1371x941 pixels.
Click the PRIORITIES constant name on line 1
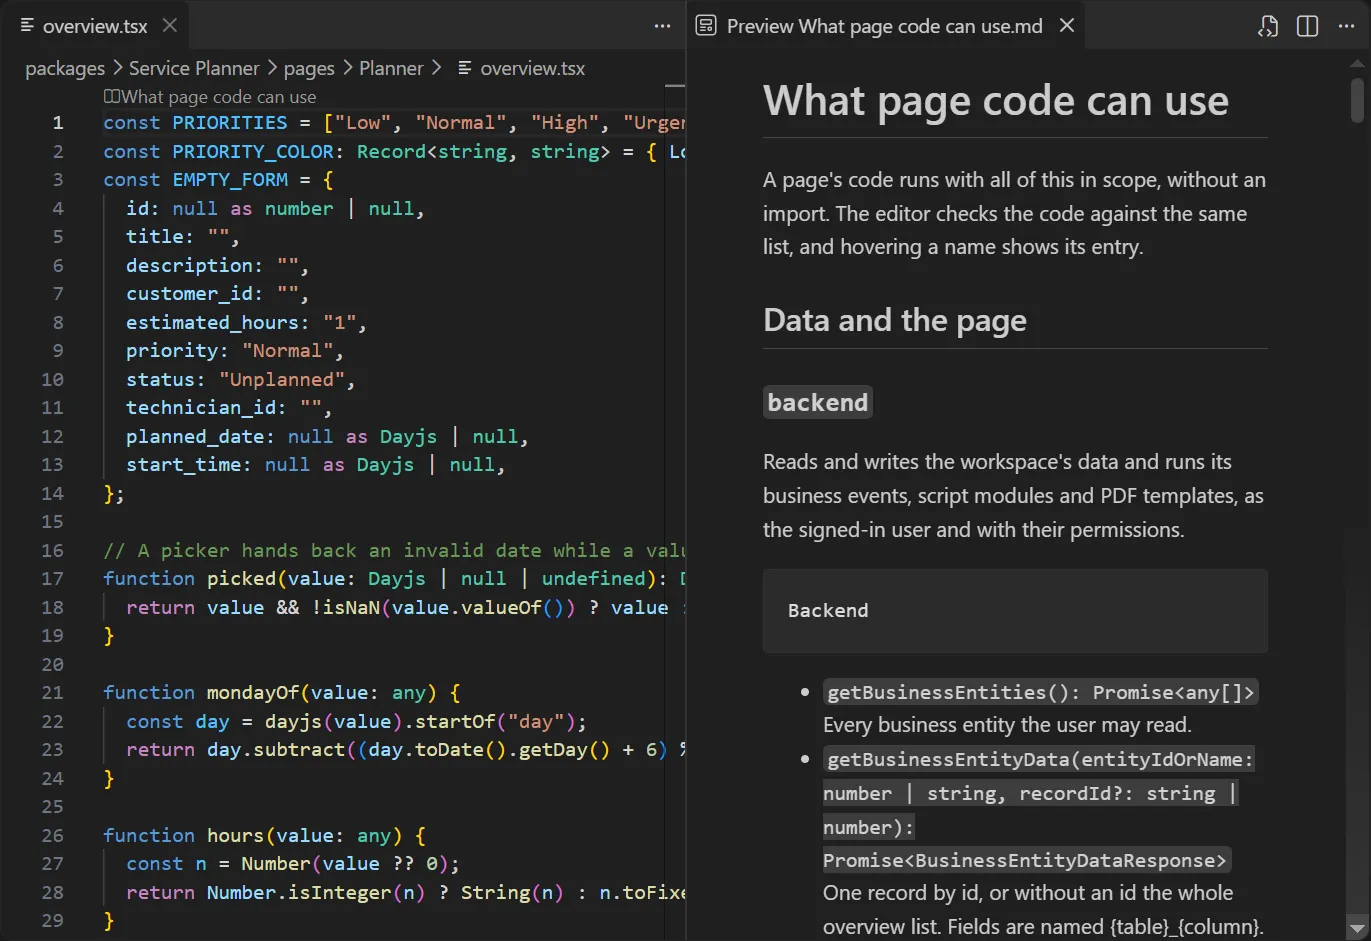(x=230, y=123)
